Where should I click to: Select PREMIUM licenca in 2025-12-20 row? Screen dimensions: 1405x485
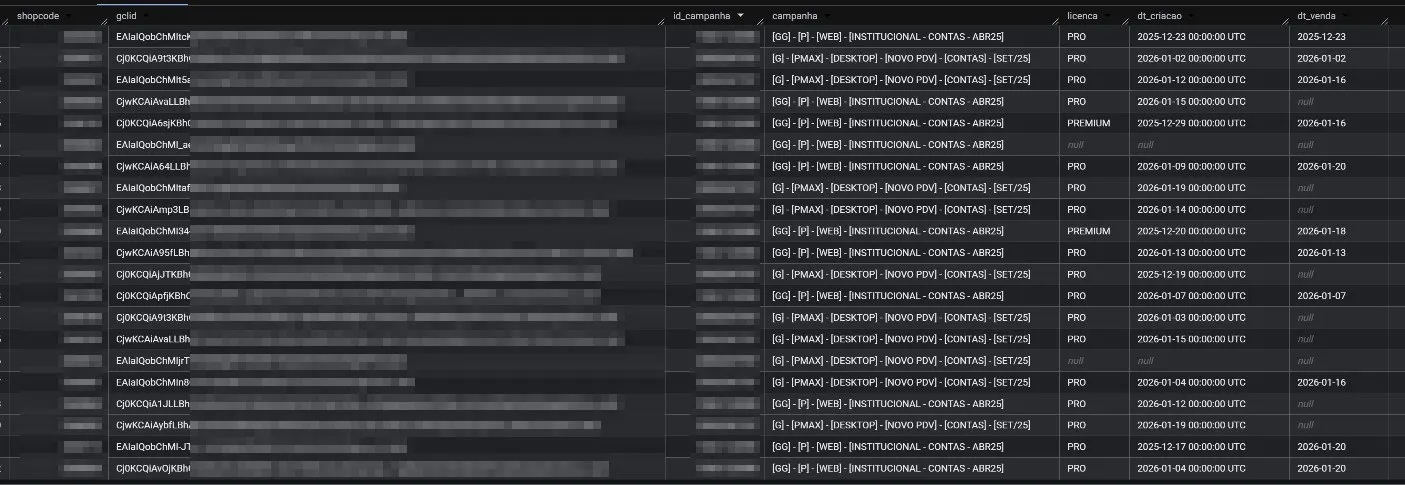(x=1095, y=231)
